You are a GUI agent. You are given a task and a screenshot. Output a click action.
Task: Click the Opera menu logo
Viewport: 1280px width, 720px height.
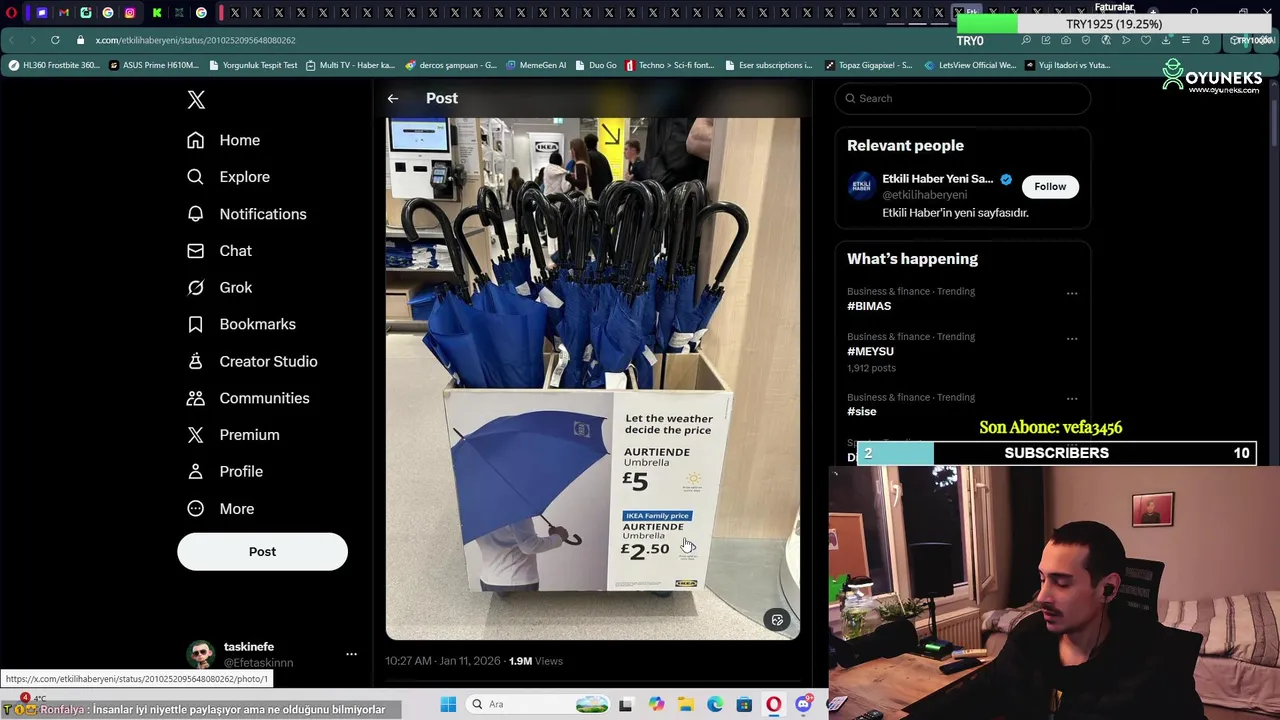point(11,13)
